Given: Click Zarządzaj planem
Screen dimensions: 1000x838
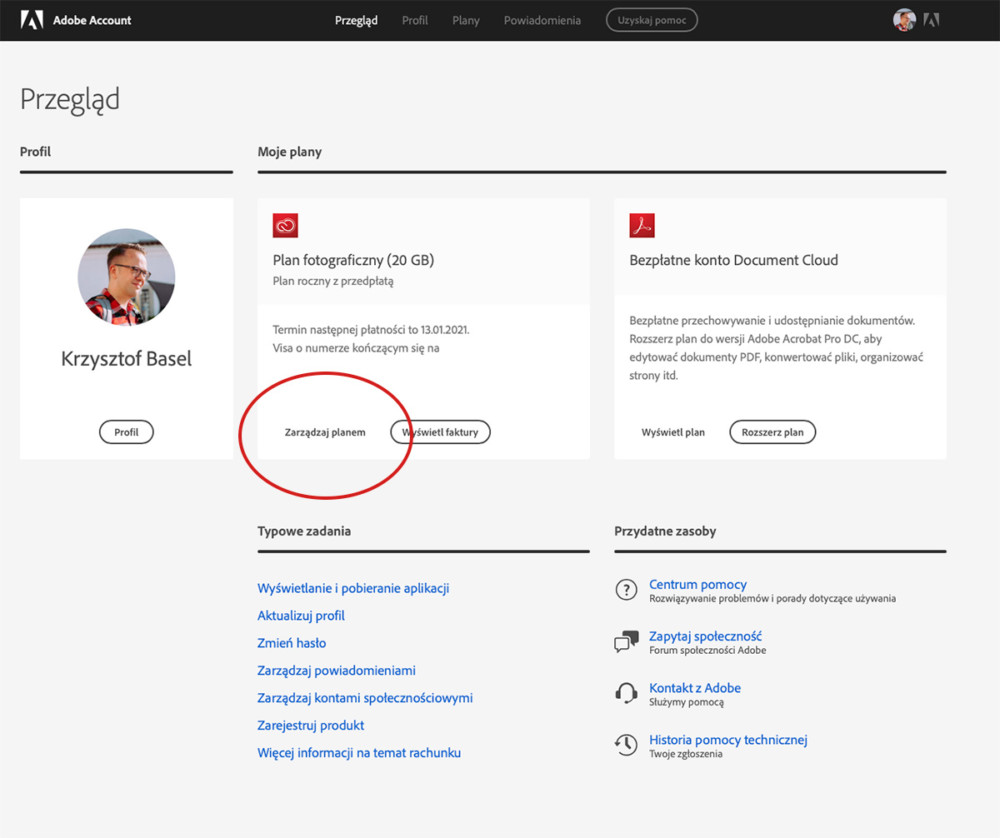Looking at the screenshot, I should (x=325, y=432).
